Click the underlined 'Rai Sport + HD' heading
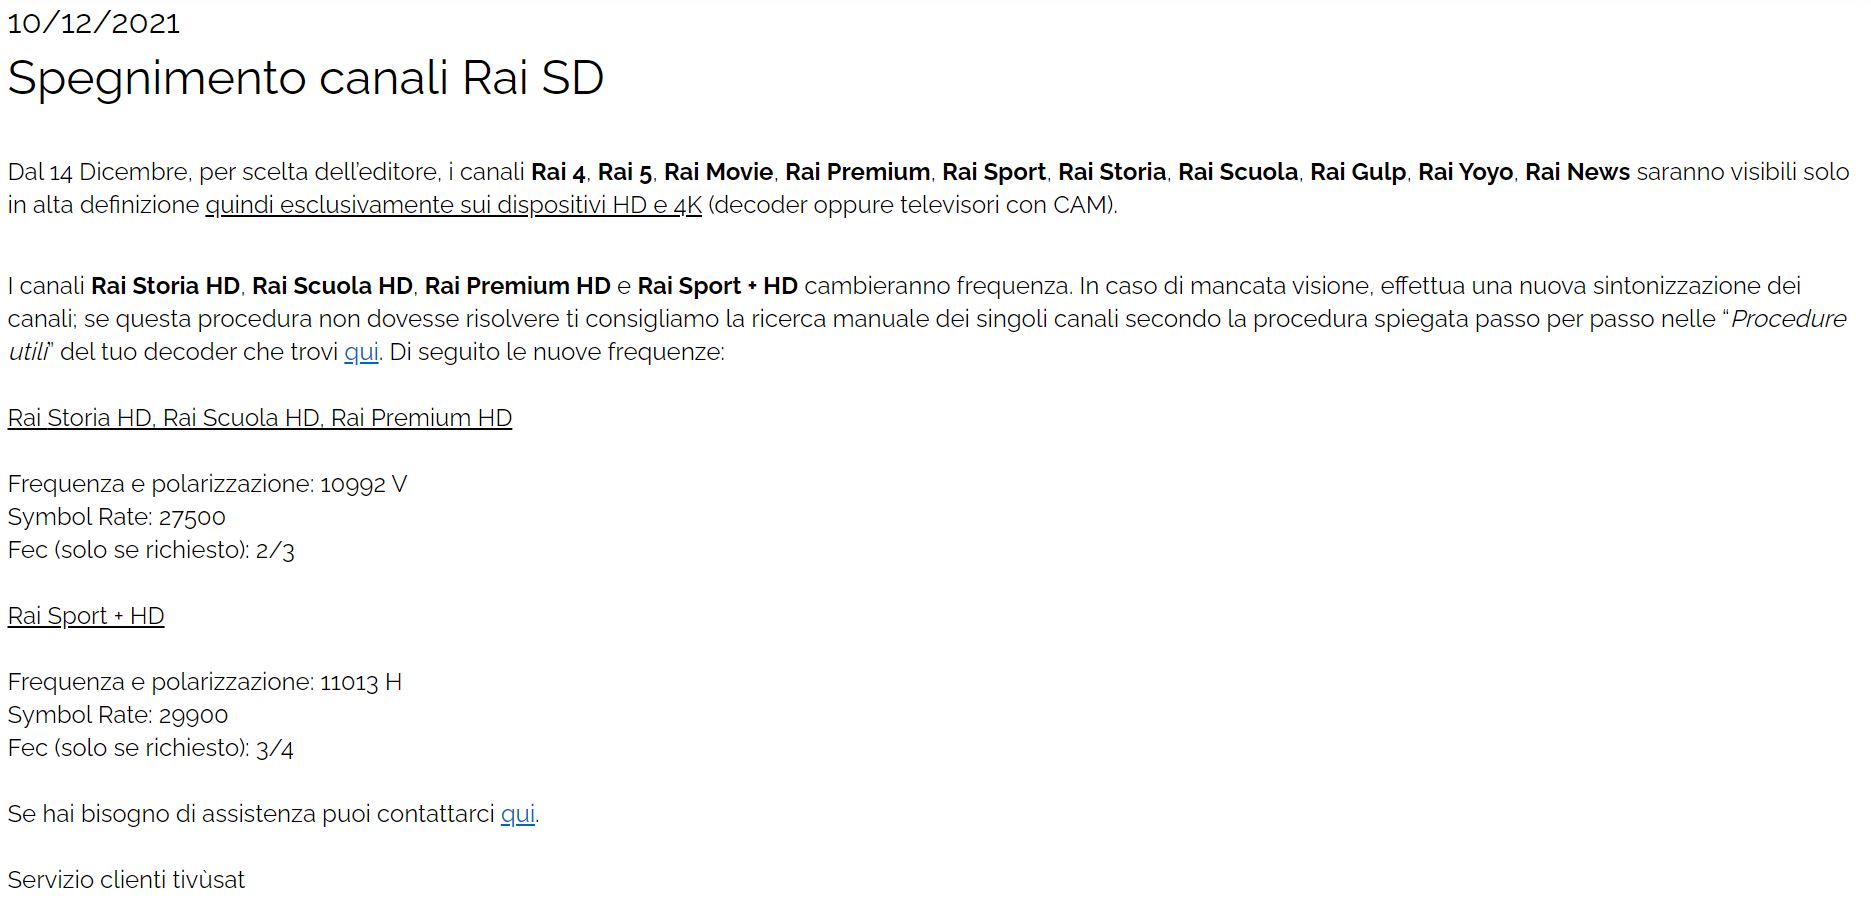Image resolution: width=1871 pixels, height=905 pixels. pos(86,616)
